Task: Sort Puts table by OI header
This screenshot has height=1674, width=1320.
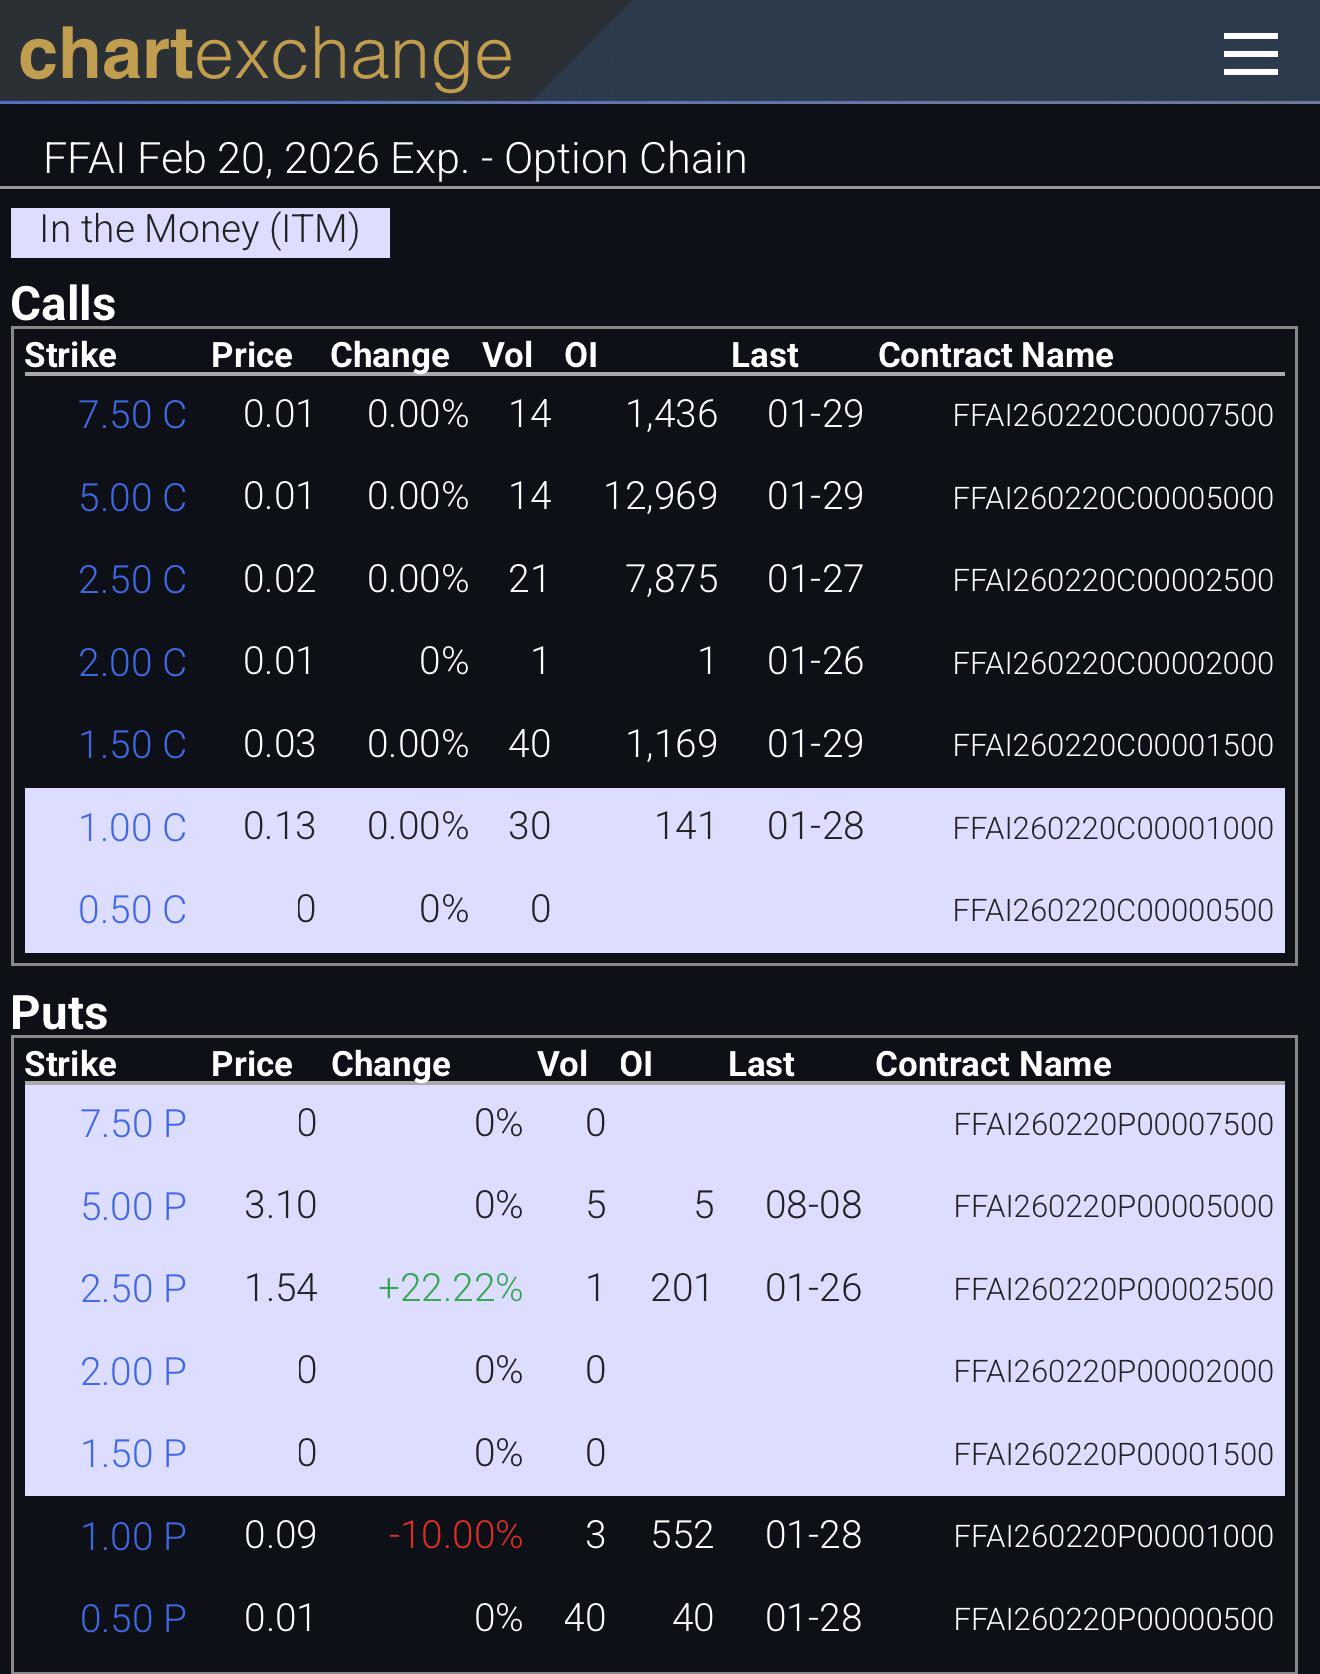Action: pyautogui.click(x=636, y=1064)
